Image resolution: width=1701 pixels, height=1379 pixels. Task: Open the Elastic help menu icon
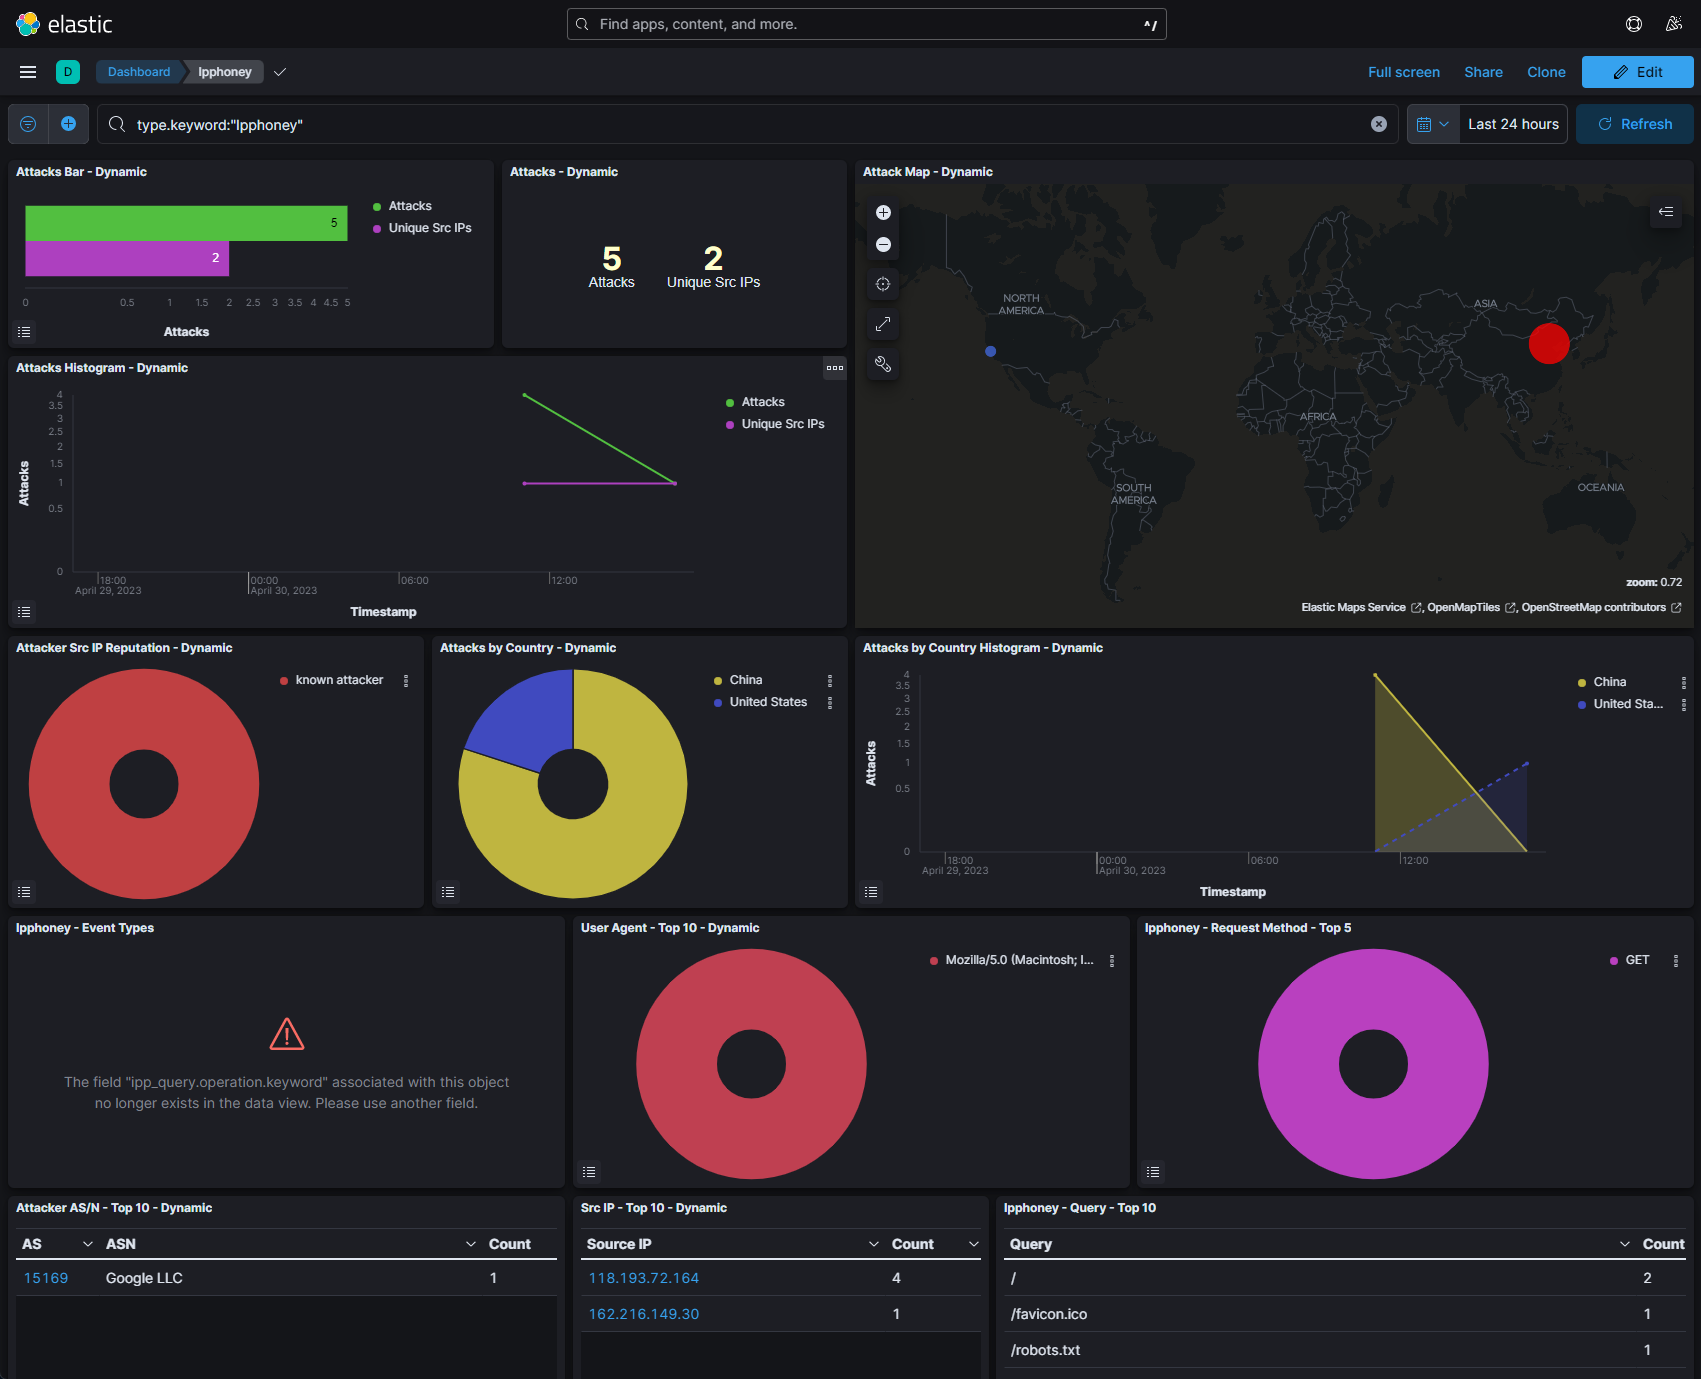point(1634,24)
